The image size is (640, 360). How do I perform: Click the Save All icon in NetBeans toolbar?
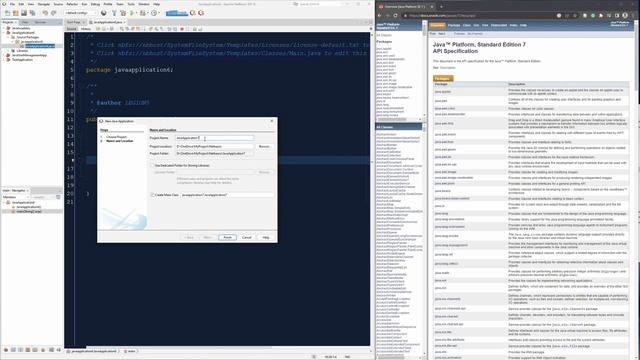click(32, 13)
